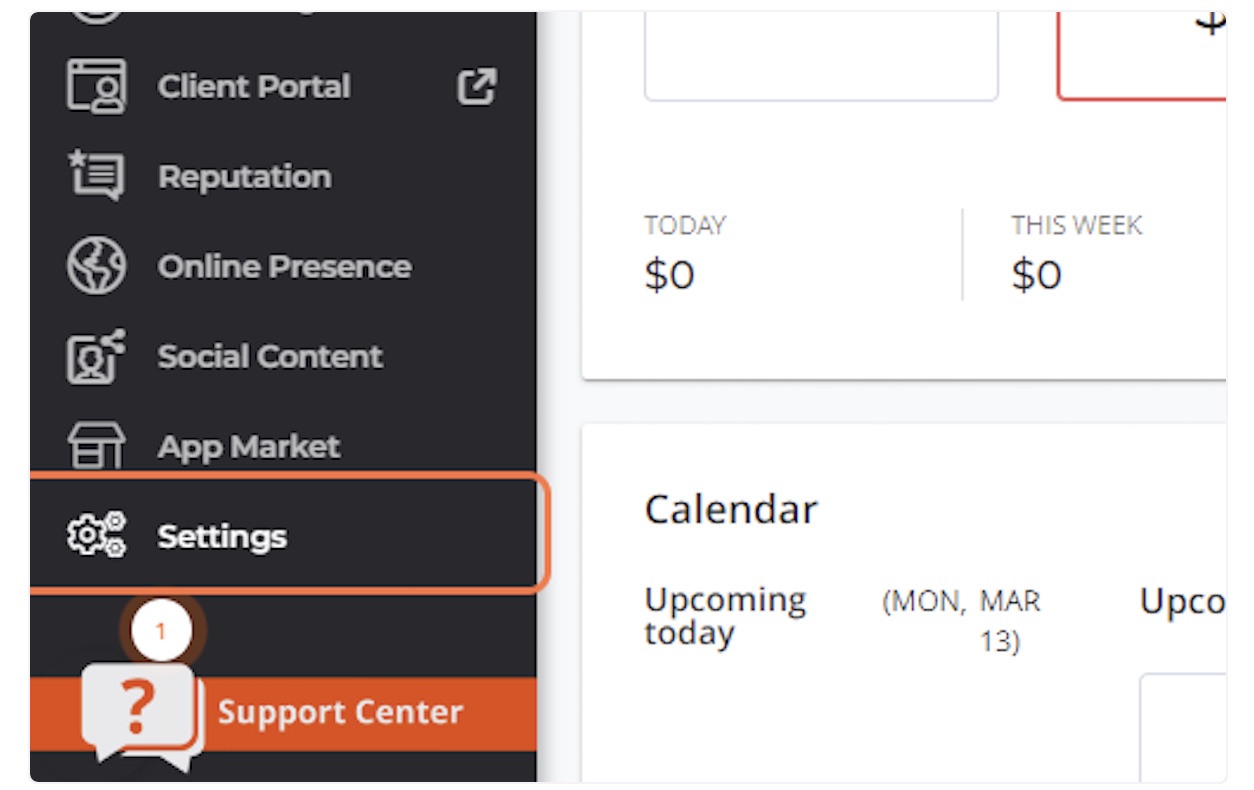The image size is (1254, 790).
Task: Click the Settings gears icon
Action: 96,535
